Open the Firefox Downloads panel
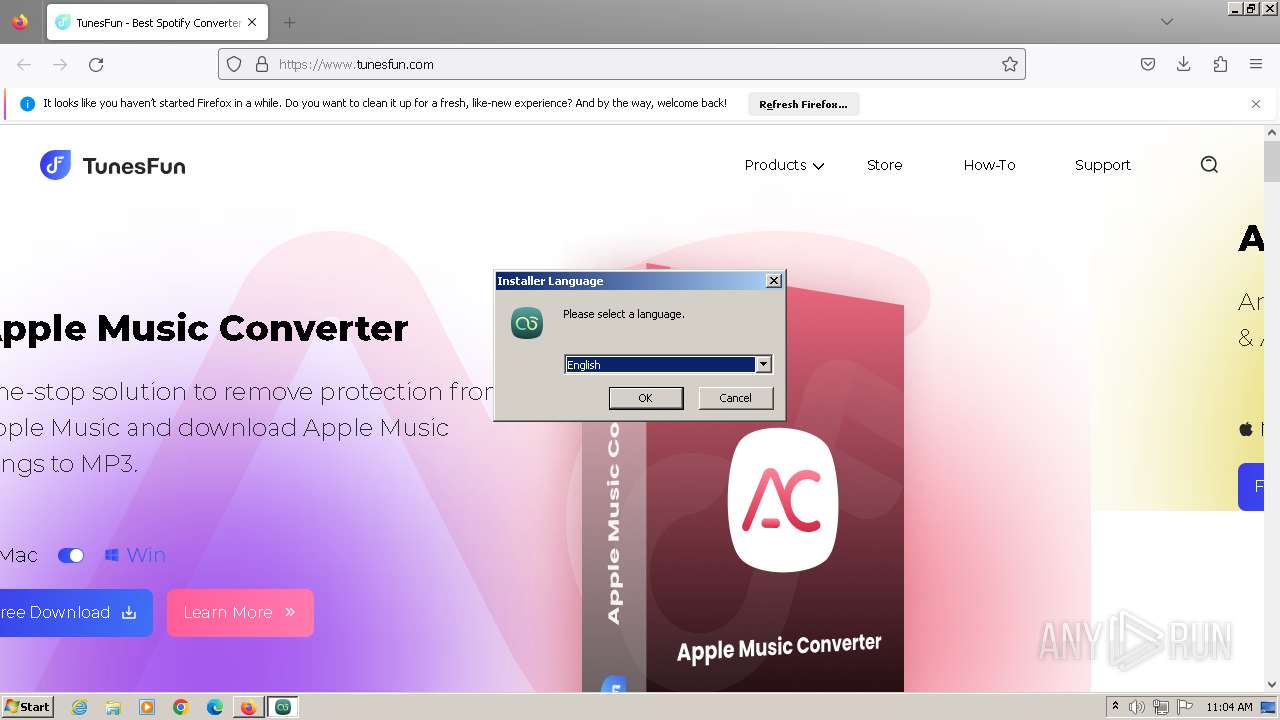 click(x=1184, y=64)
